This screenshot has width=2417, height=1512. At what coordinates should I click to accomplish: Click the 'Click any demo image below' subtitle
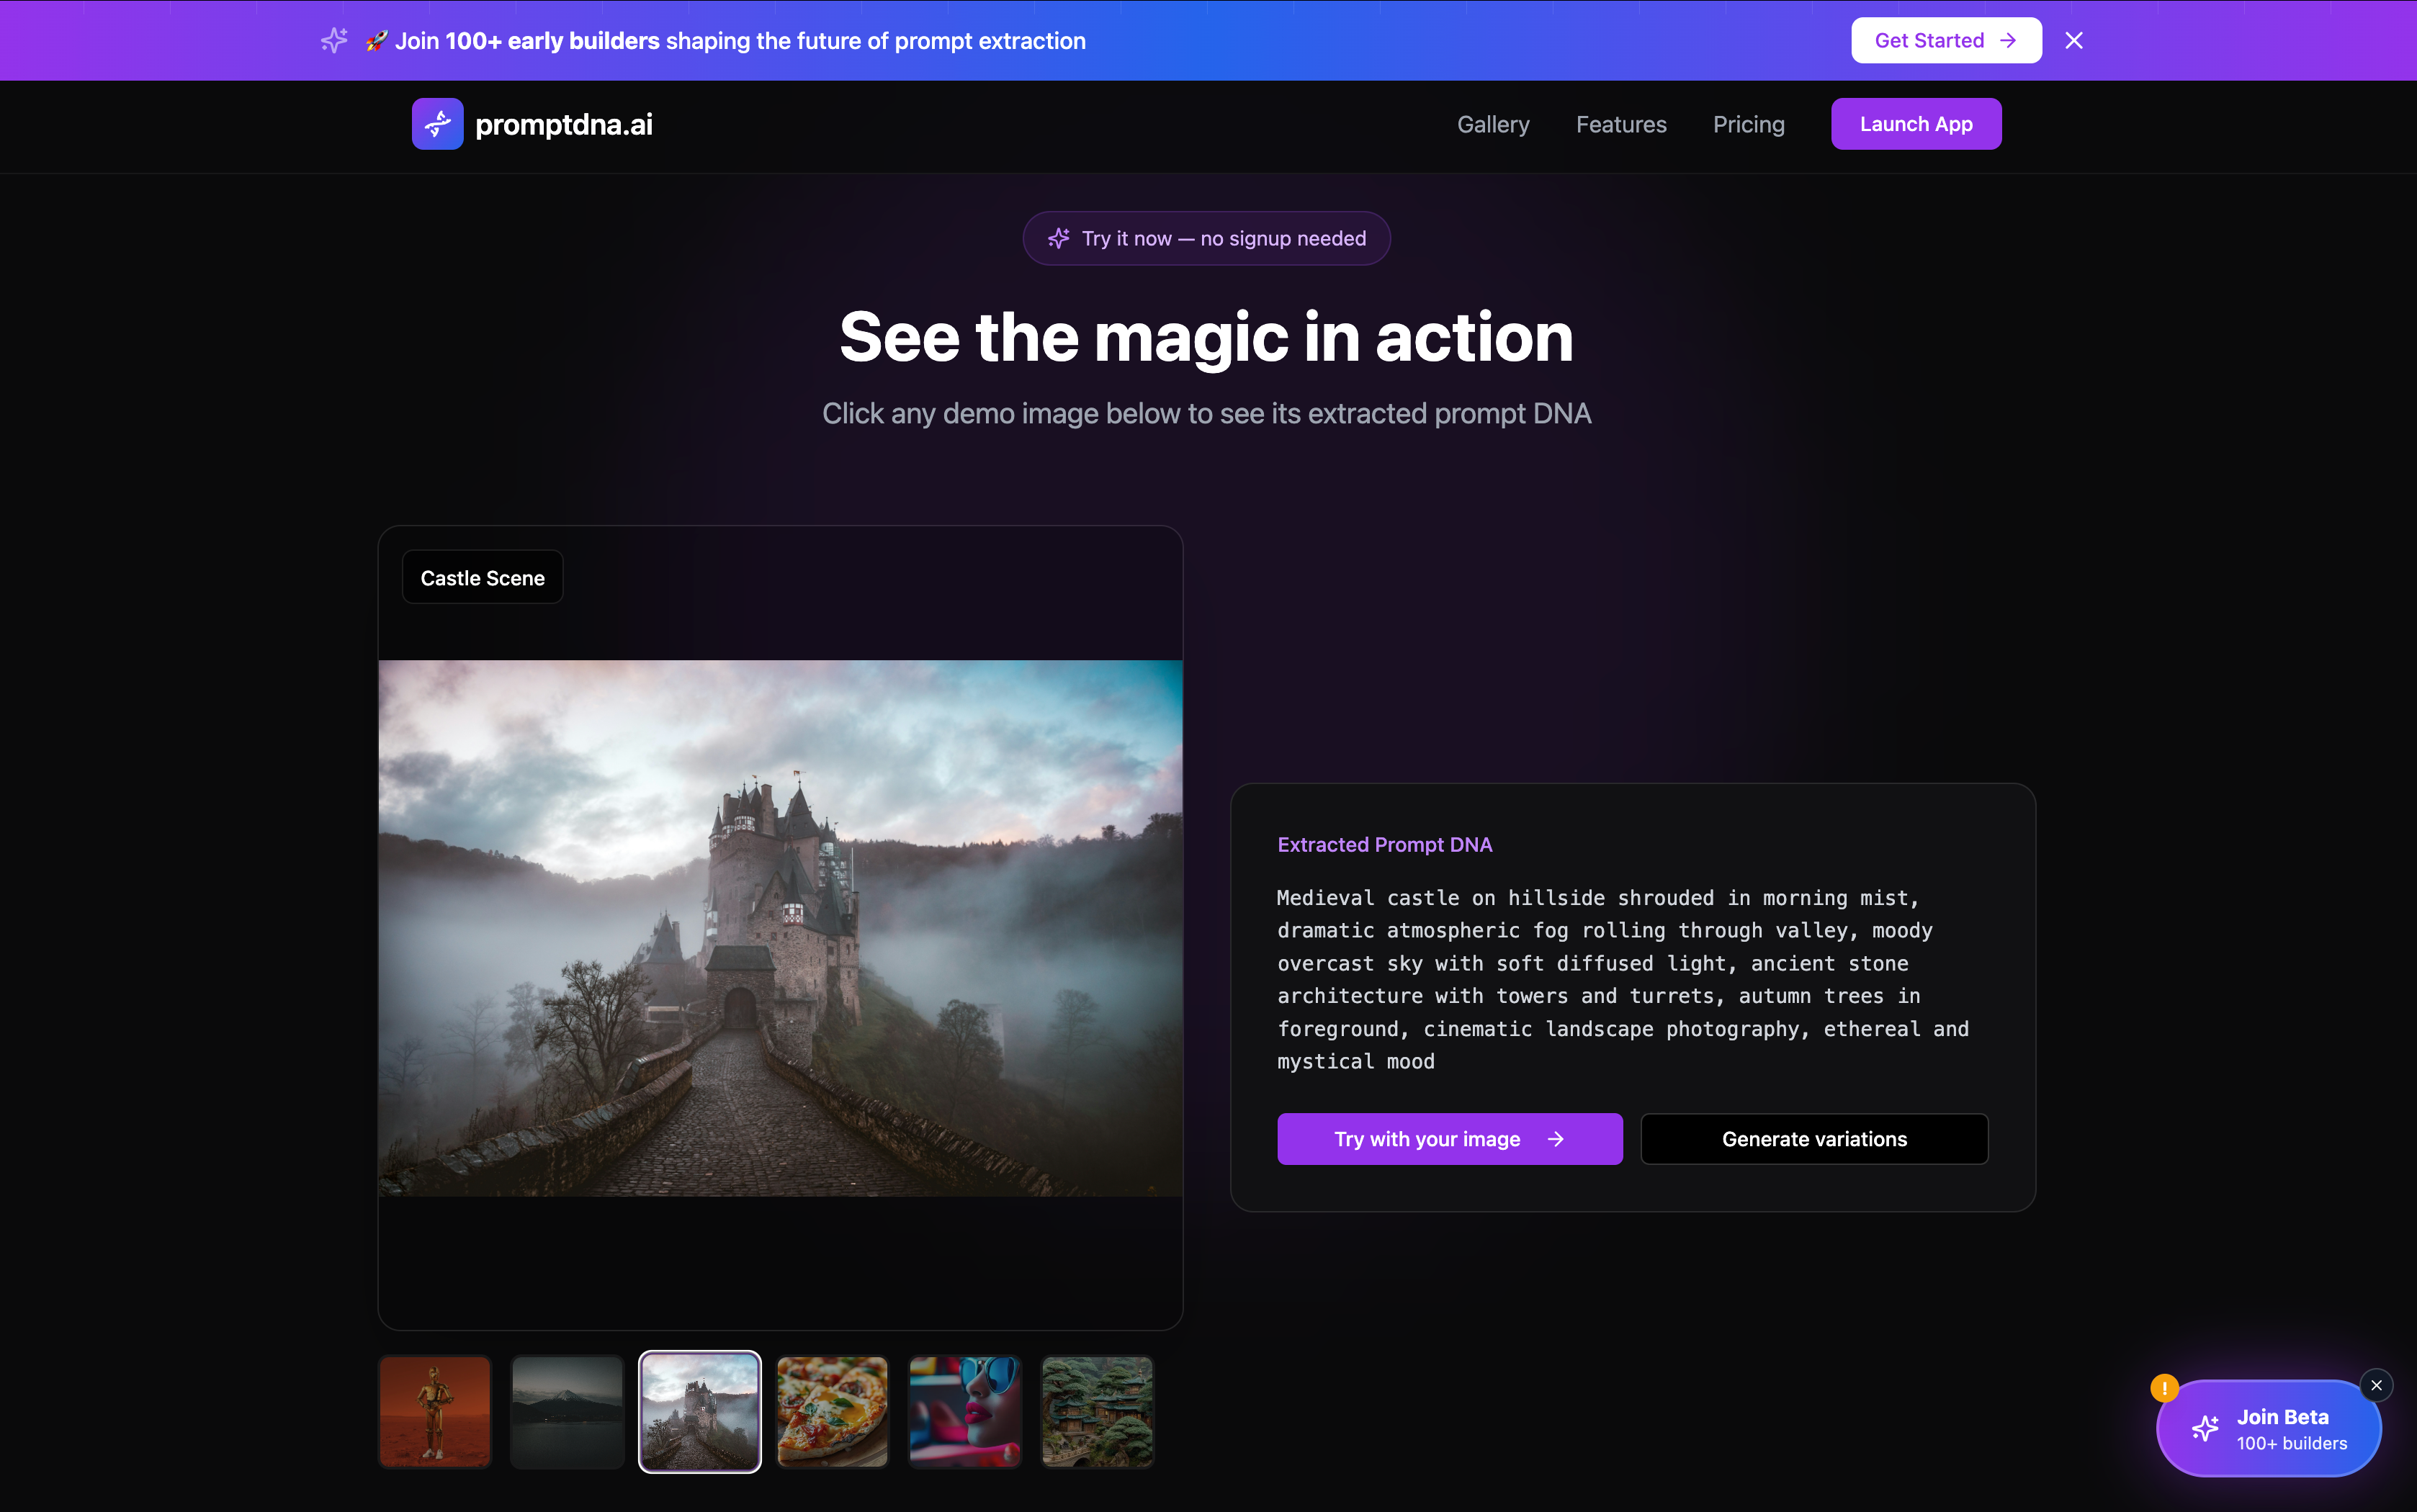click(1206, 413)
